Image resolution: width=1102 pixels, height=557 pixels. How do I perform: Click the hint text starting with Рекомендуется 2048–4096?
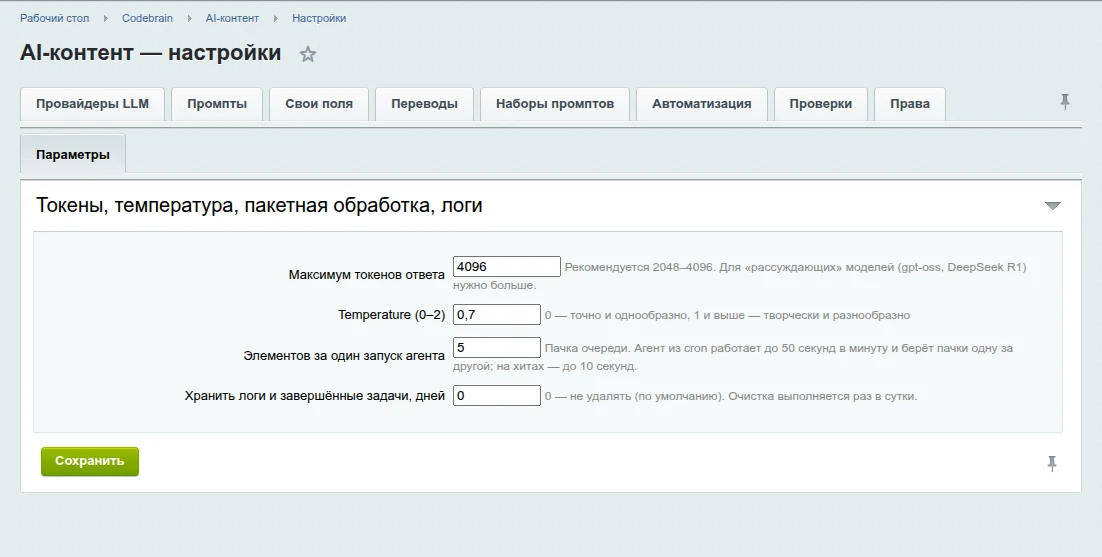[x=740, y=276]
